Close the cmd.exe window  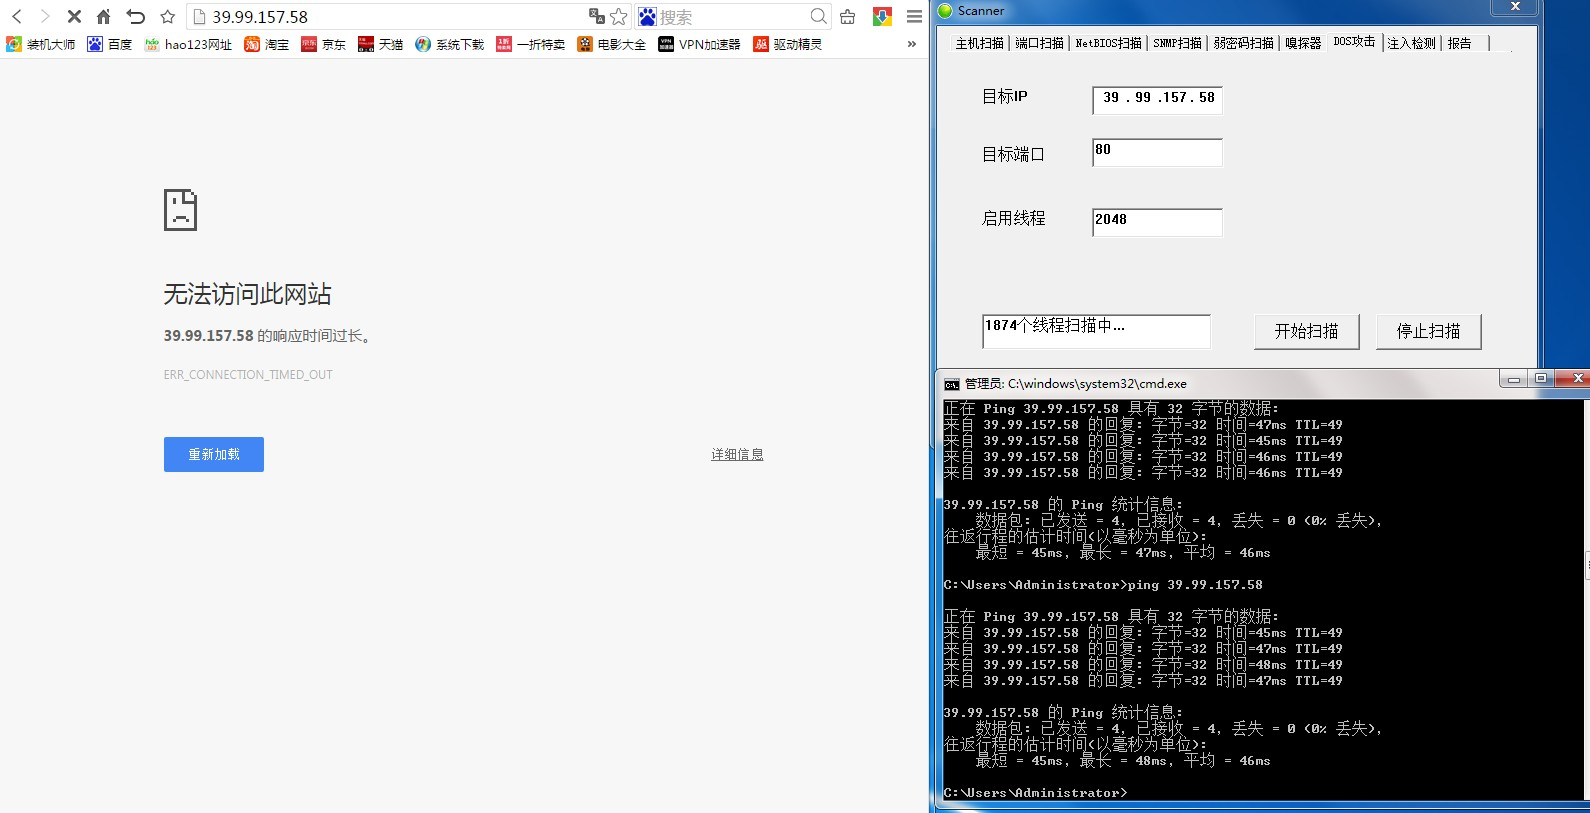pos(1574,378)
